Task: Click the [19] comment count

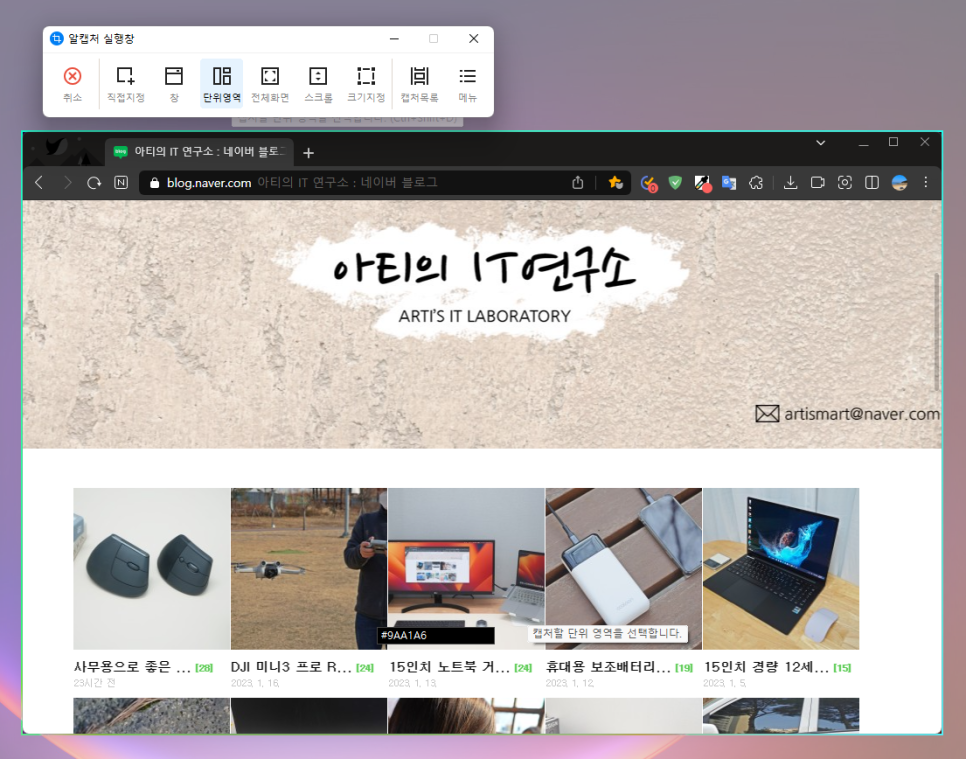Action: pyautogui.click(x=684, y=668)
